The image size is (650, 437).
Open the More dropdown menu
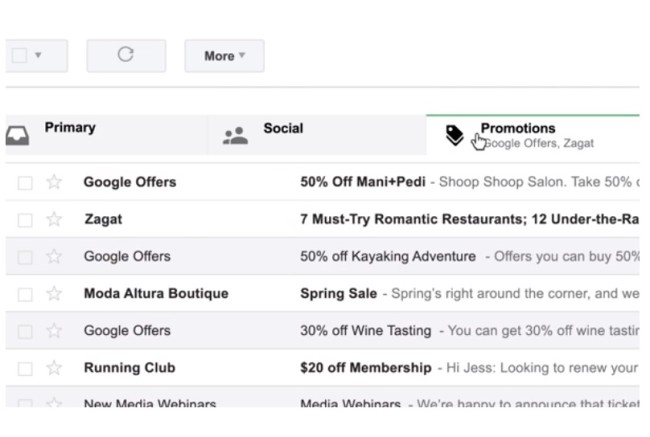[x=224, y=56]
